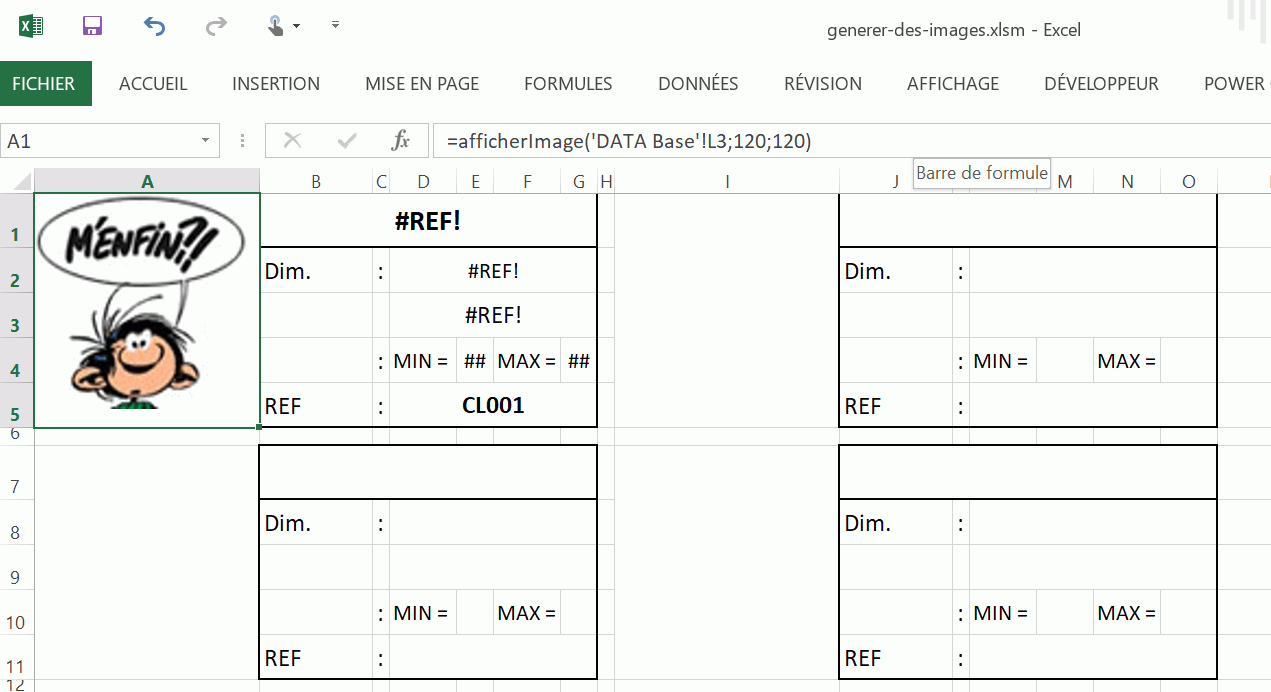Open the DÉVELOPPEUR ribbon tab
Image resolution: width=1271 pixels, height=692 pixels.
(1101, 84)
